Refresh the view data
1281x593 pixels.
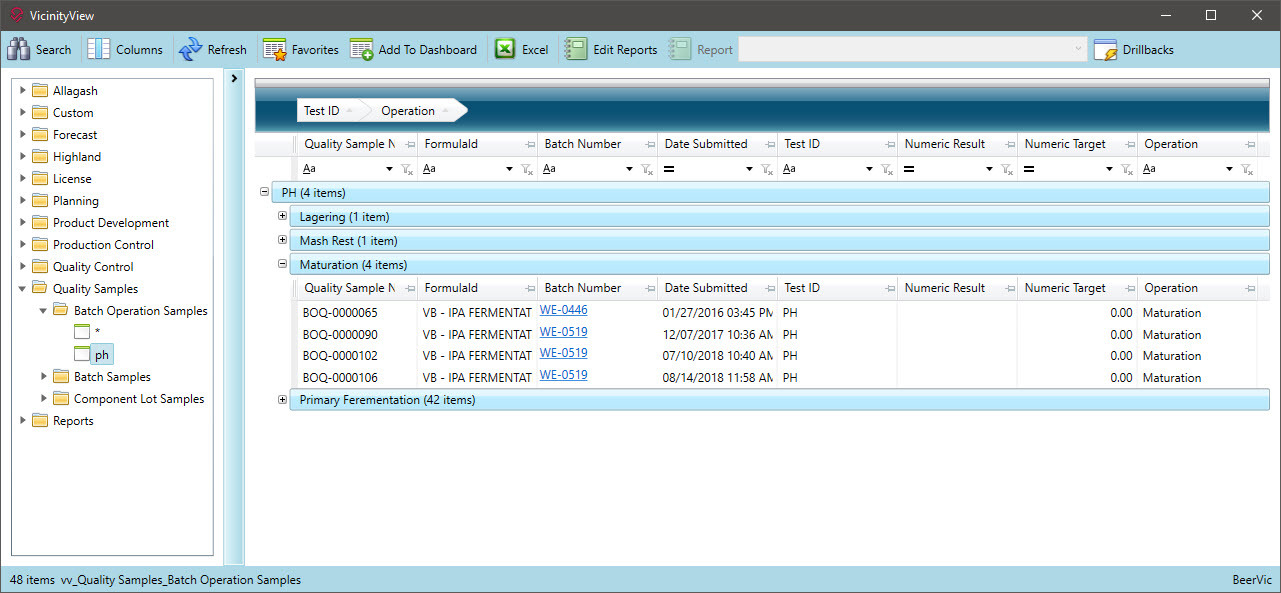pyautogui.click(x=212, y=50)
